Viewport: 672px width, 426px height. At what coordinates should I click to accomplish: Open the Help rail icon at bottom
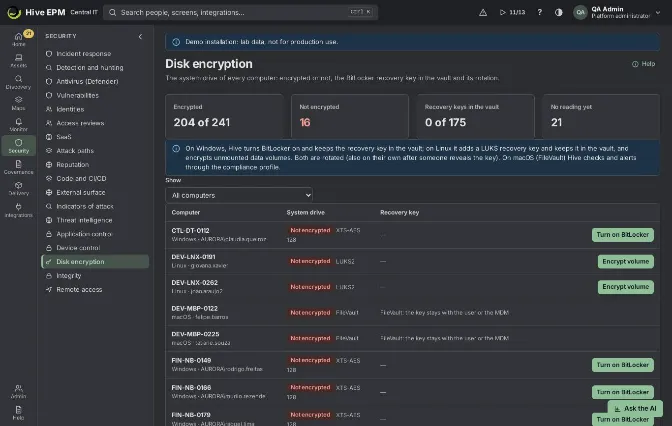click(x=18, y=413)
